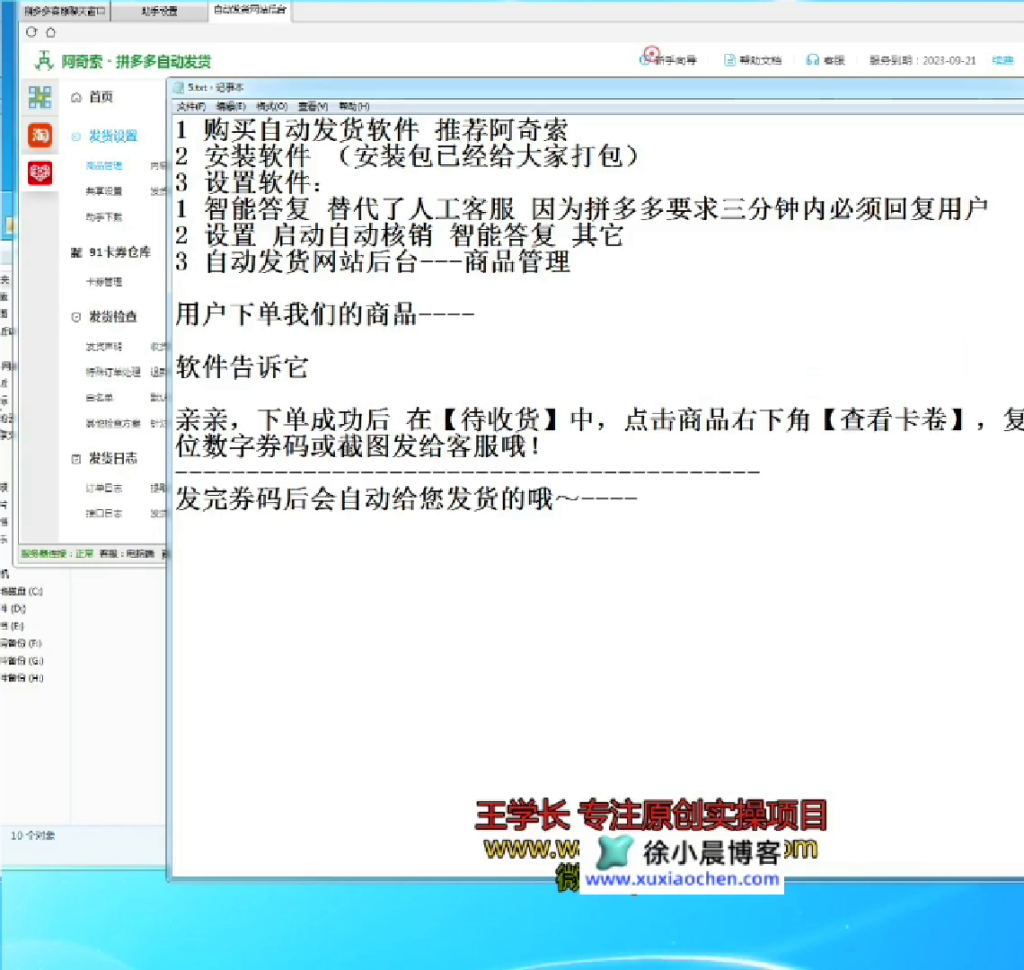
Task: Click the home icon next to refresh
Action: click(x=51, y=32)
